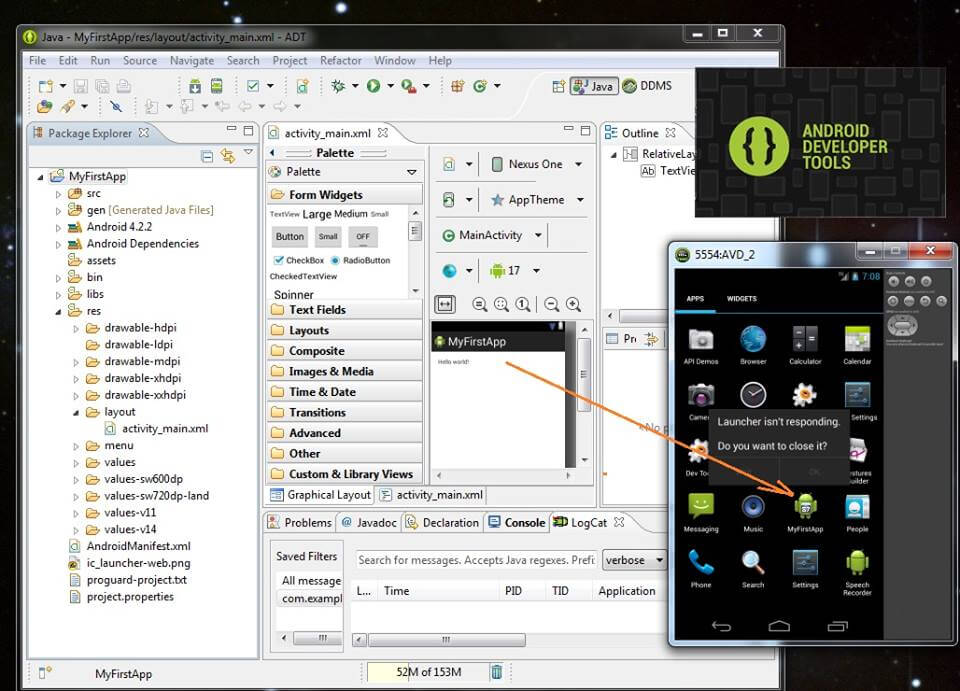The height and width of the screenshot is (691, 960).
Task: Click the OFF toggle button widget in palette
Action: (363, 237)
